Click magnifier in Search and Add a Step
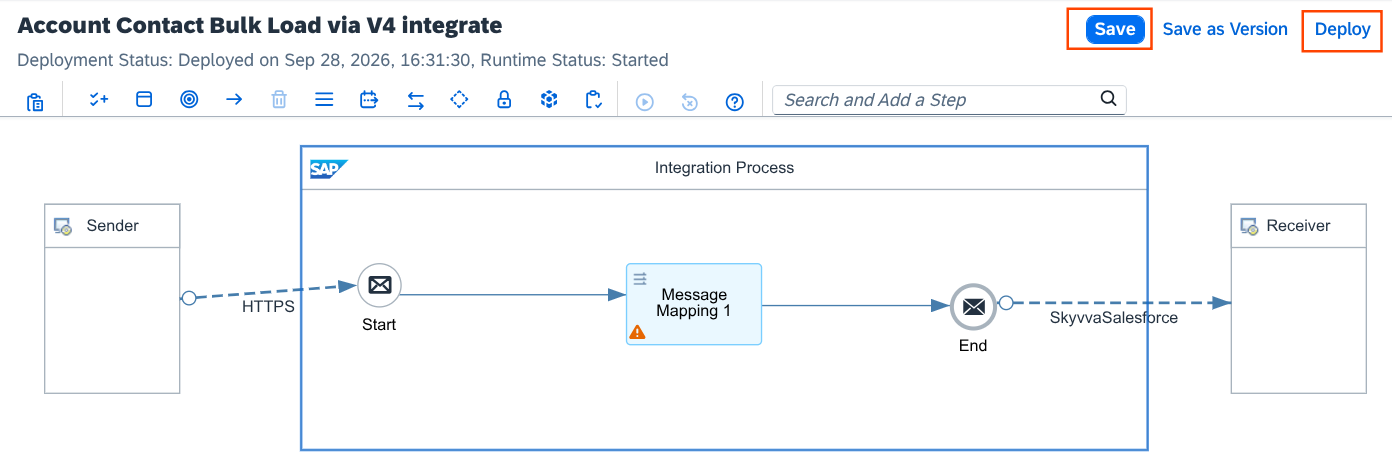 1108,99
